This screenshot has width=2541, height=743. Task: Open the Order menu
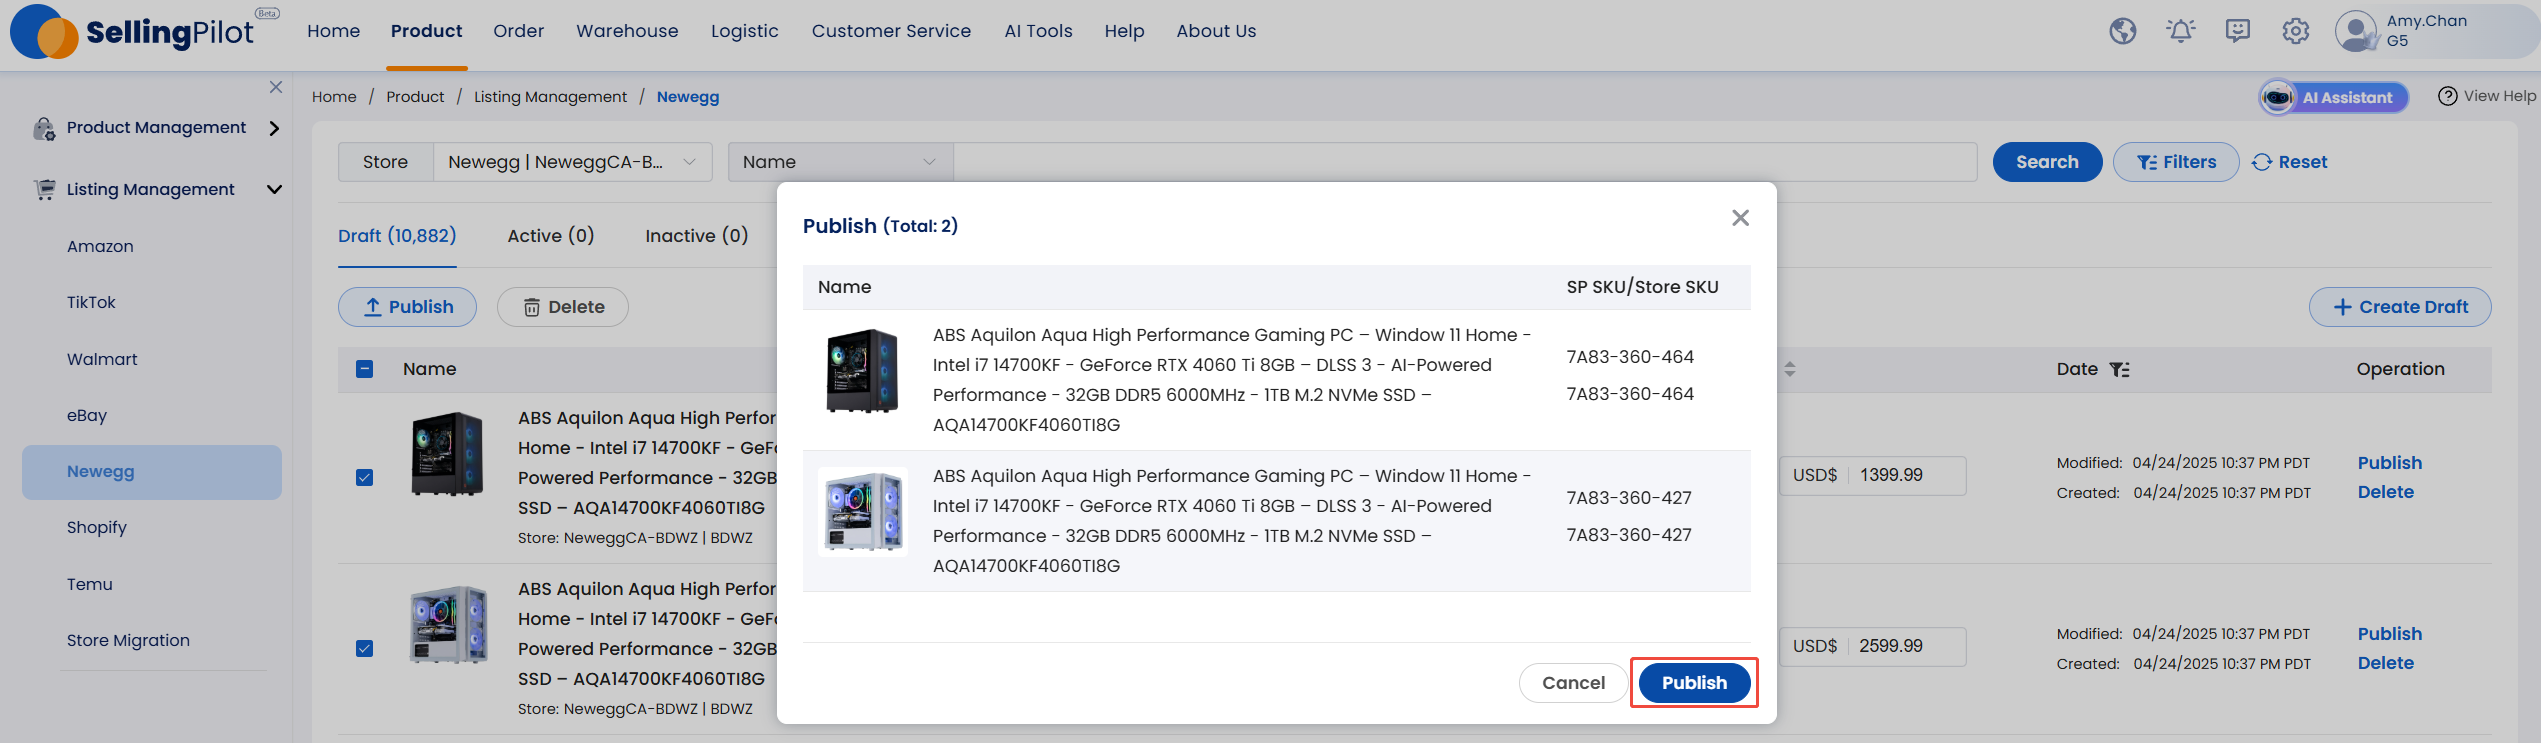point(518,31)
